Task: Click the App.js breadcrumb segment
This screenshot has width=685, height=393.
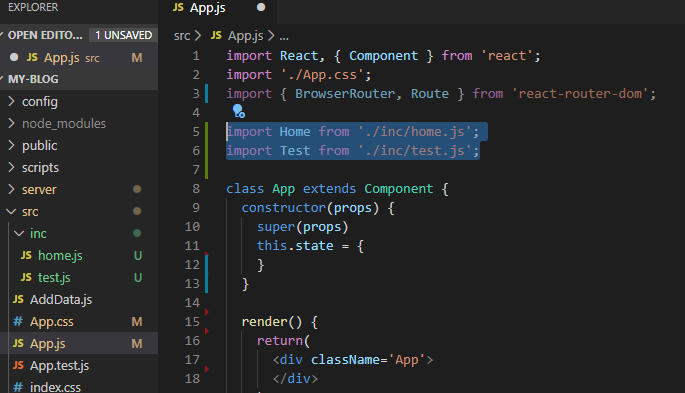Action: 246,35
